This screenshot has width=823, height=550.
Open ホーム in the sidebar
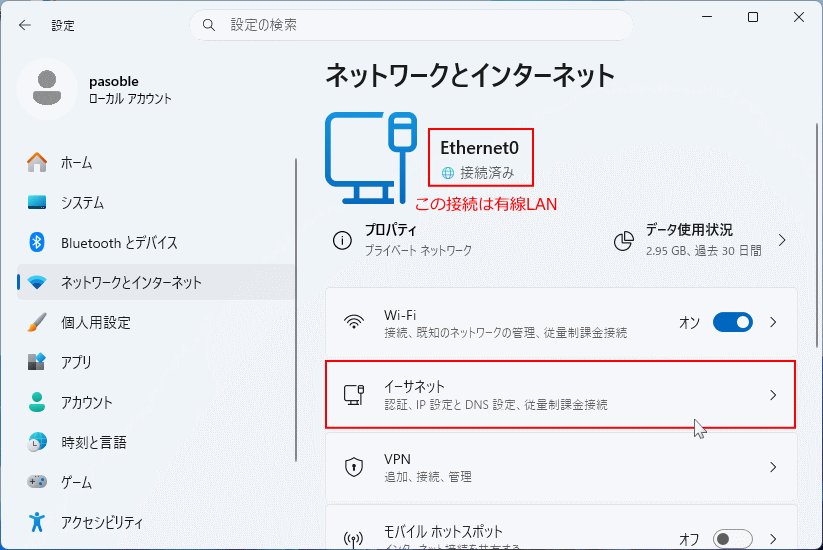155,163
